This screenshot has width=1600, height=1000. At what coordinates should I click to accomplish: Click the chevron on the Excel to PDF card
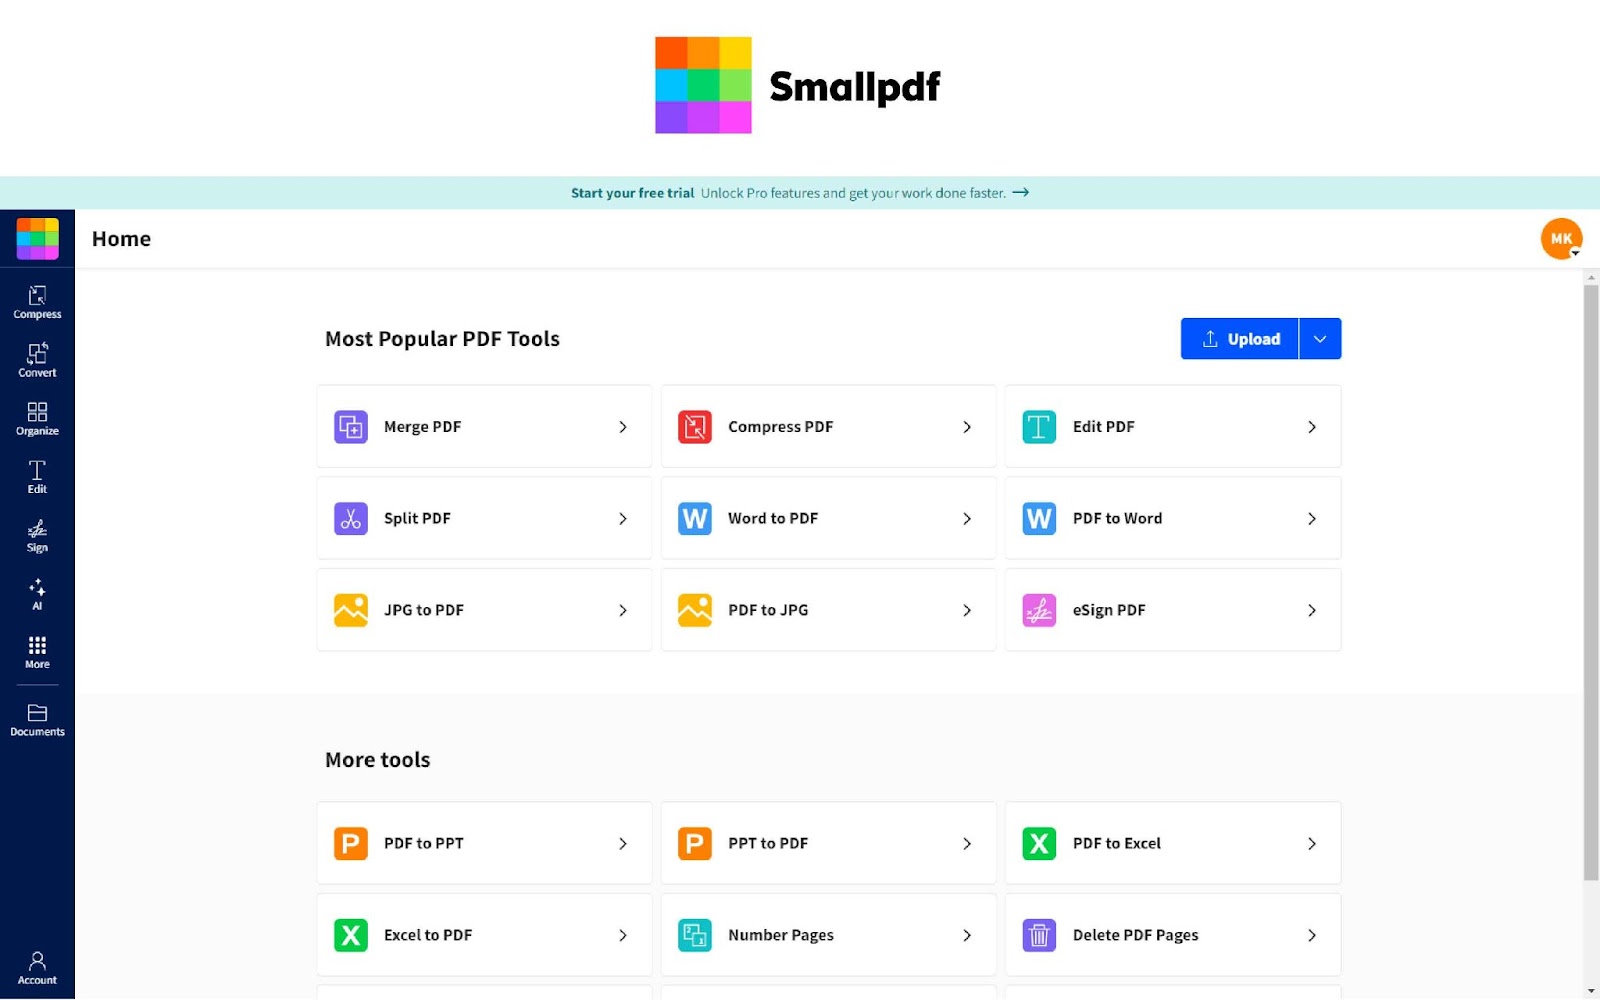coord(623,936)
